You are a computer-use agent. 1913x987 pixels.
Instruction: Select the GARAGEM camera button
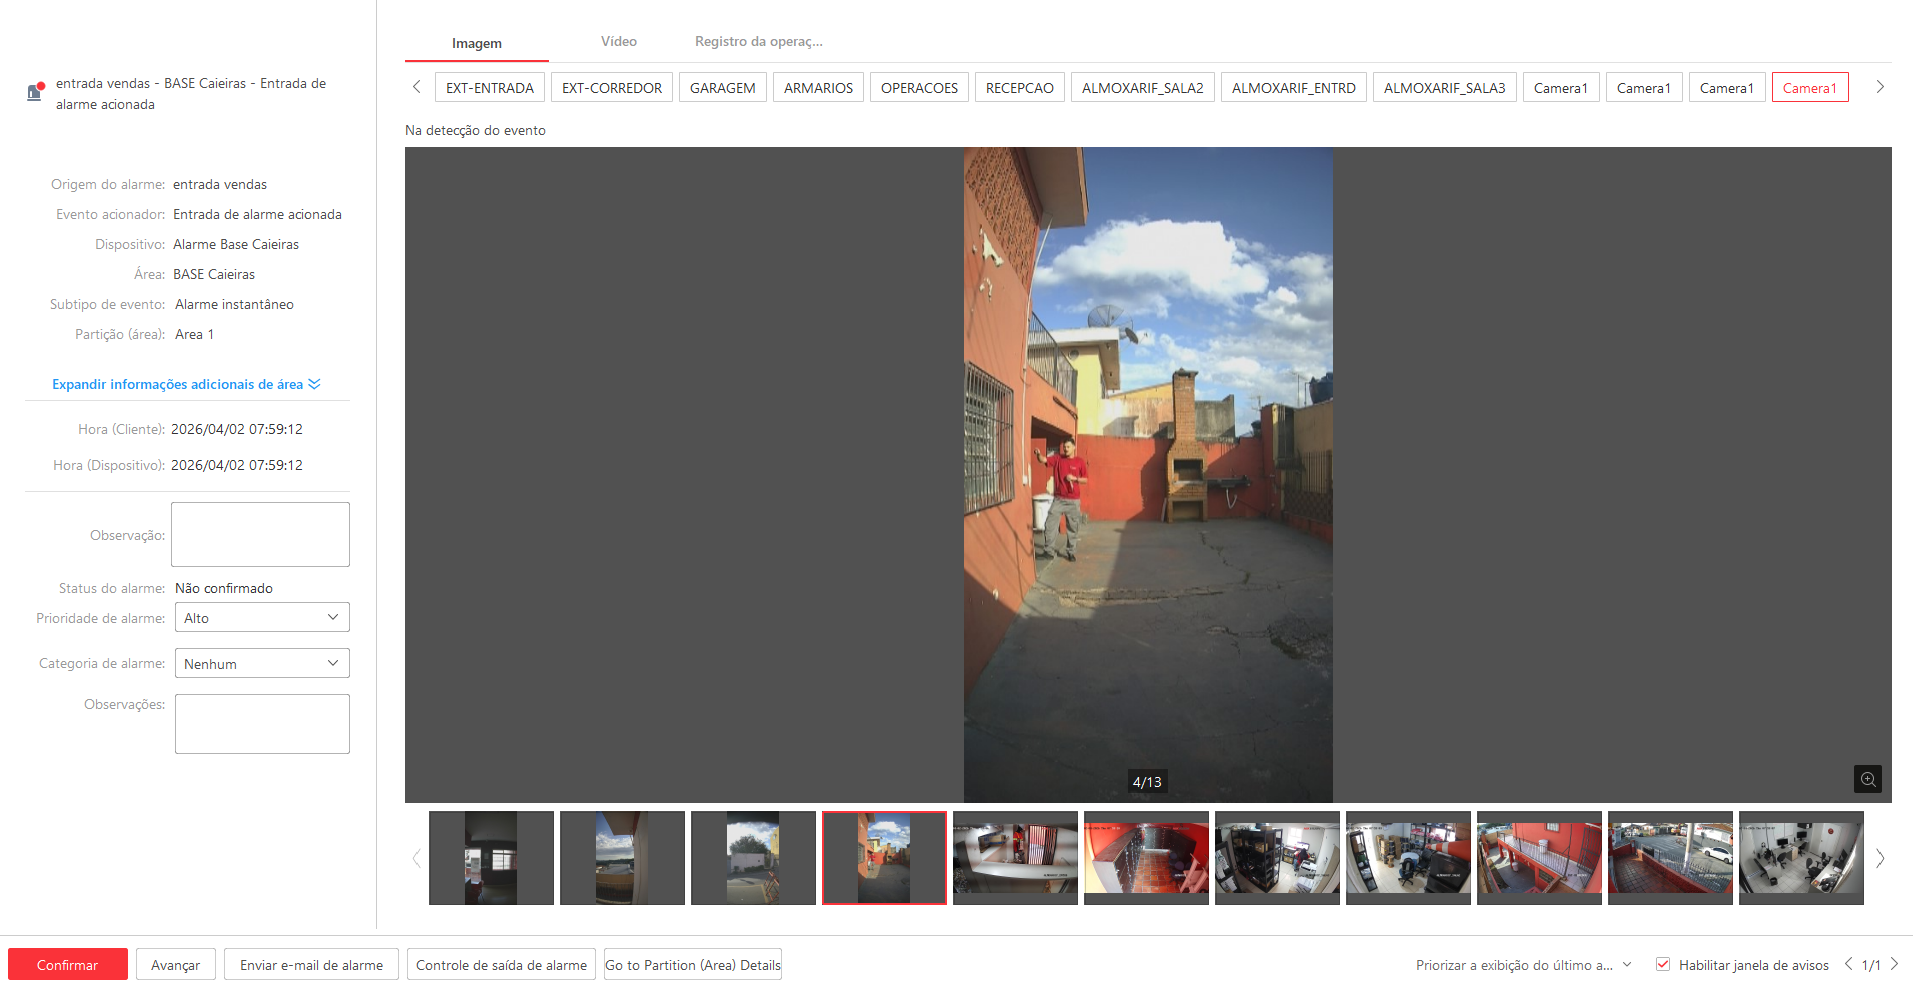point(722,88)
